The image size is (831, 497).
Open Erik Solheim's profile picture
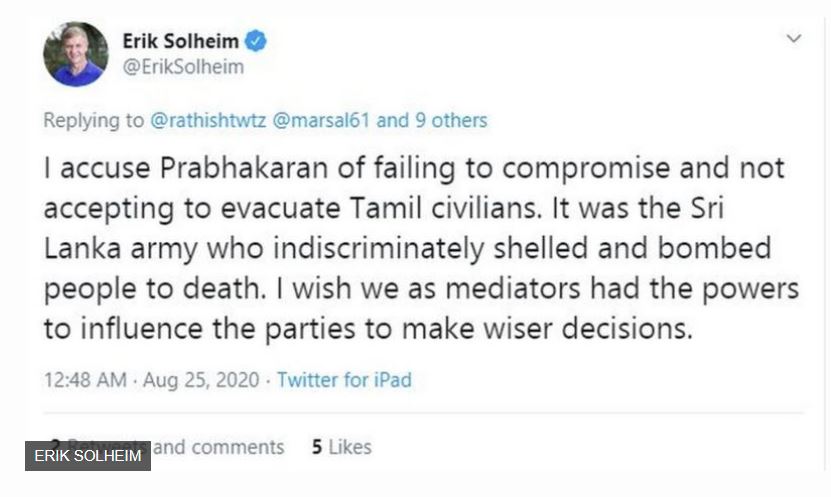click(x=76, y=54)
